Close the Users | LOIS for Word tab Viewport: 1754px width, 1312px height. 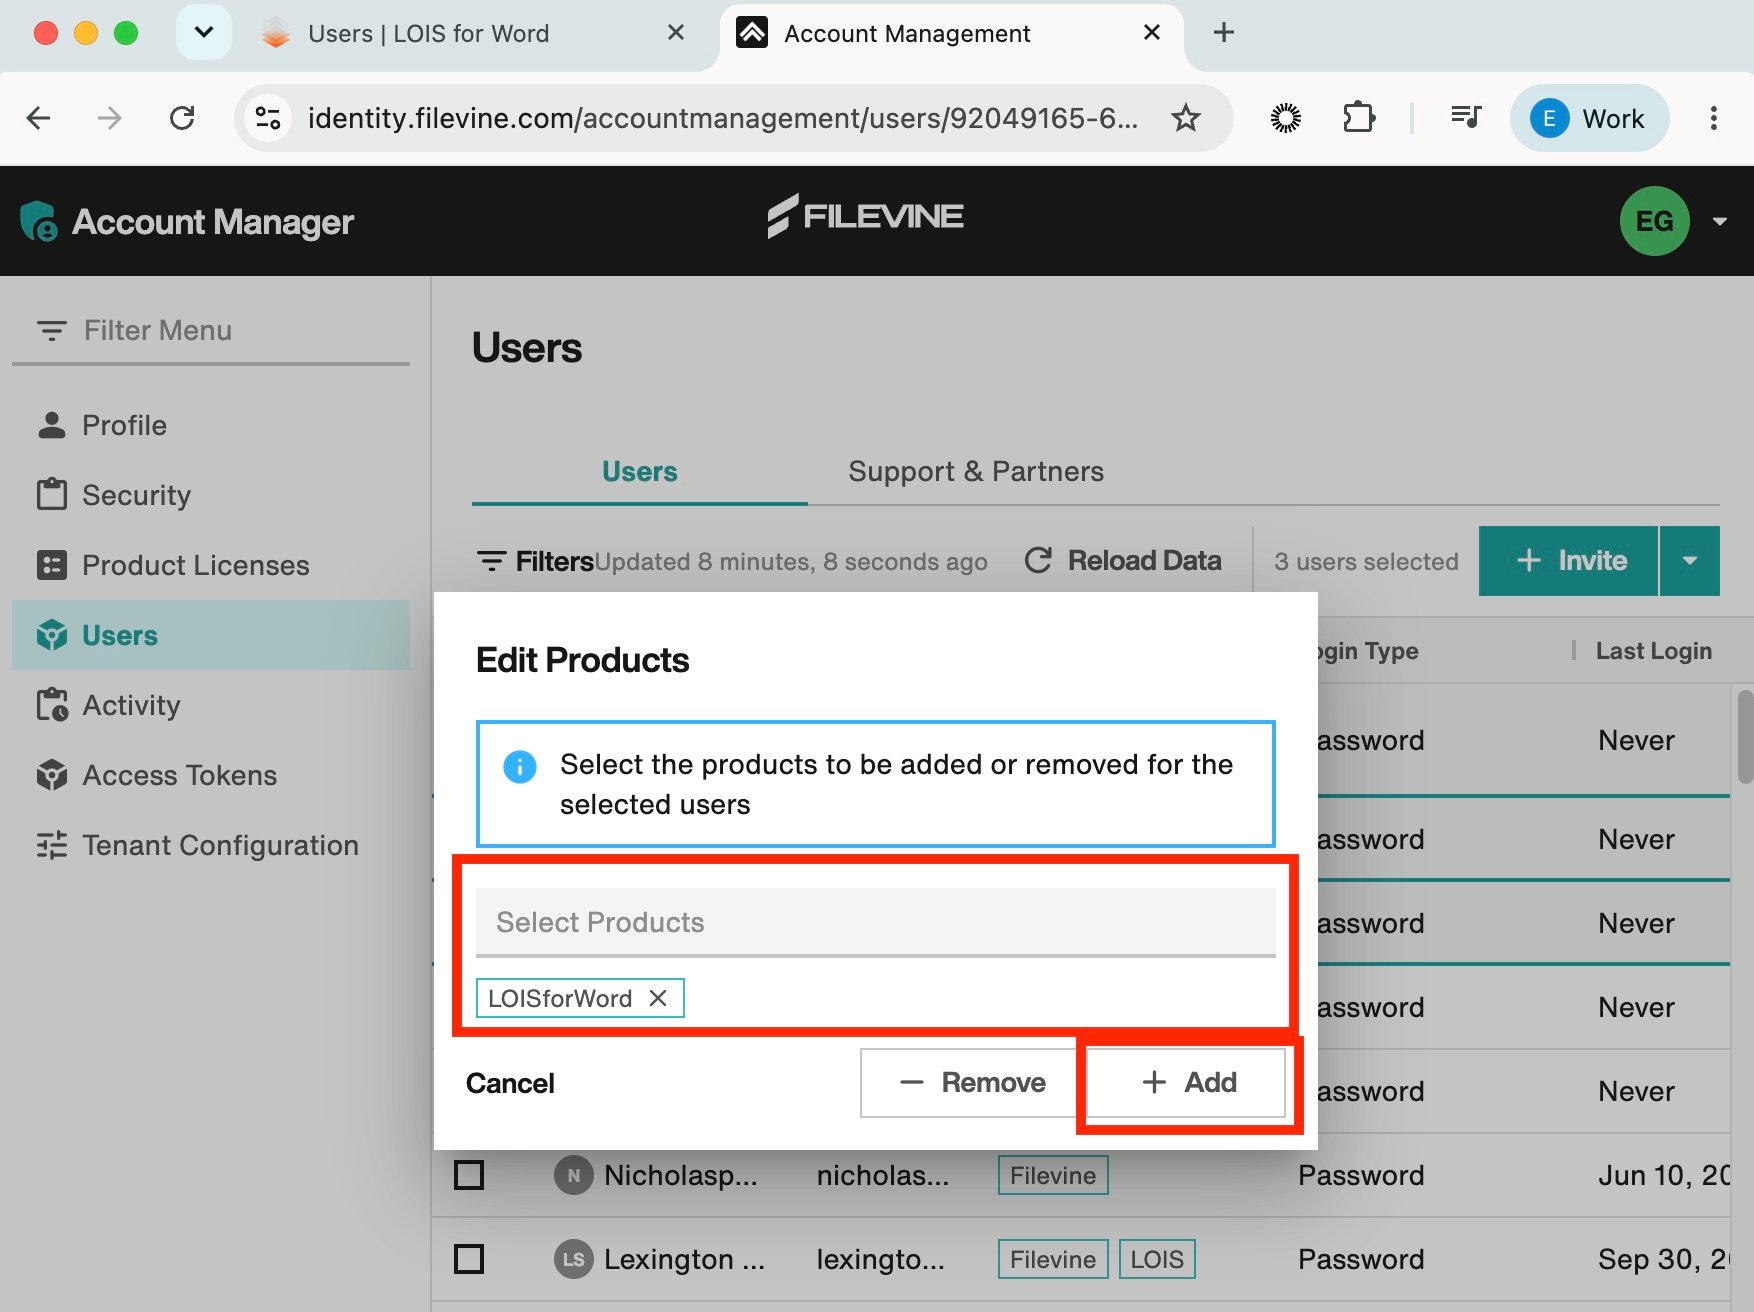tap(676, 33)
